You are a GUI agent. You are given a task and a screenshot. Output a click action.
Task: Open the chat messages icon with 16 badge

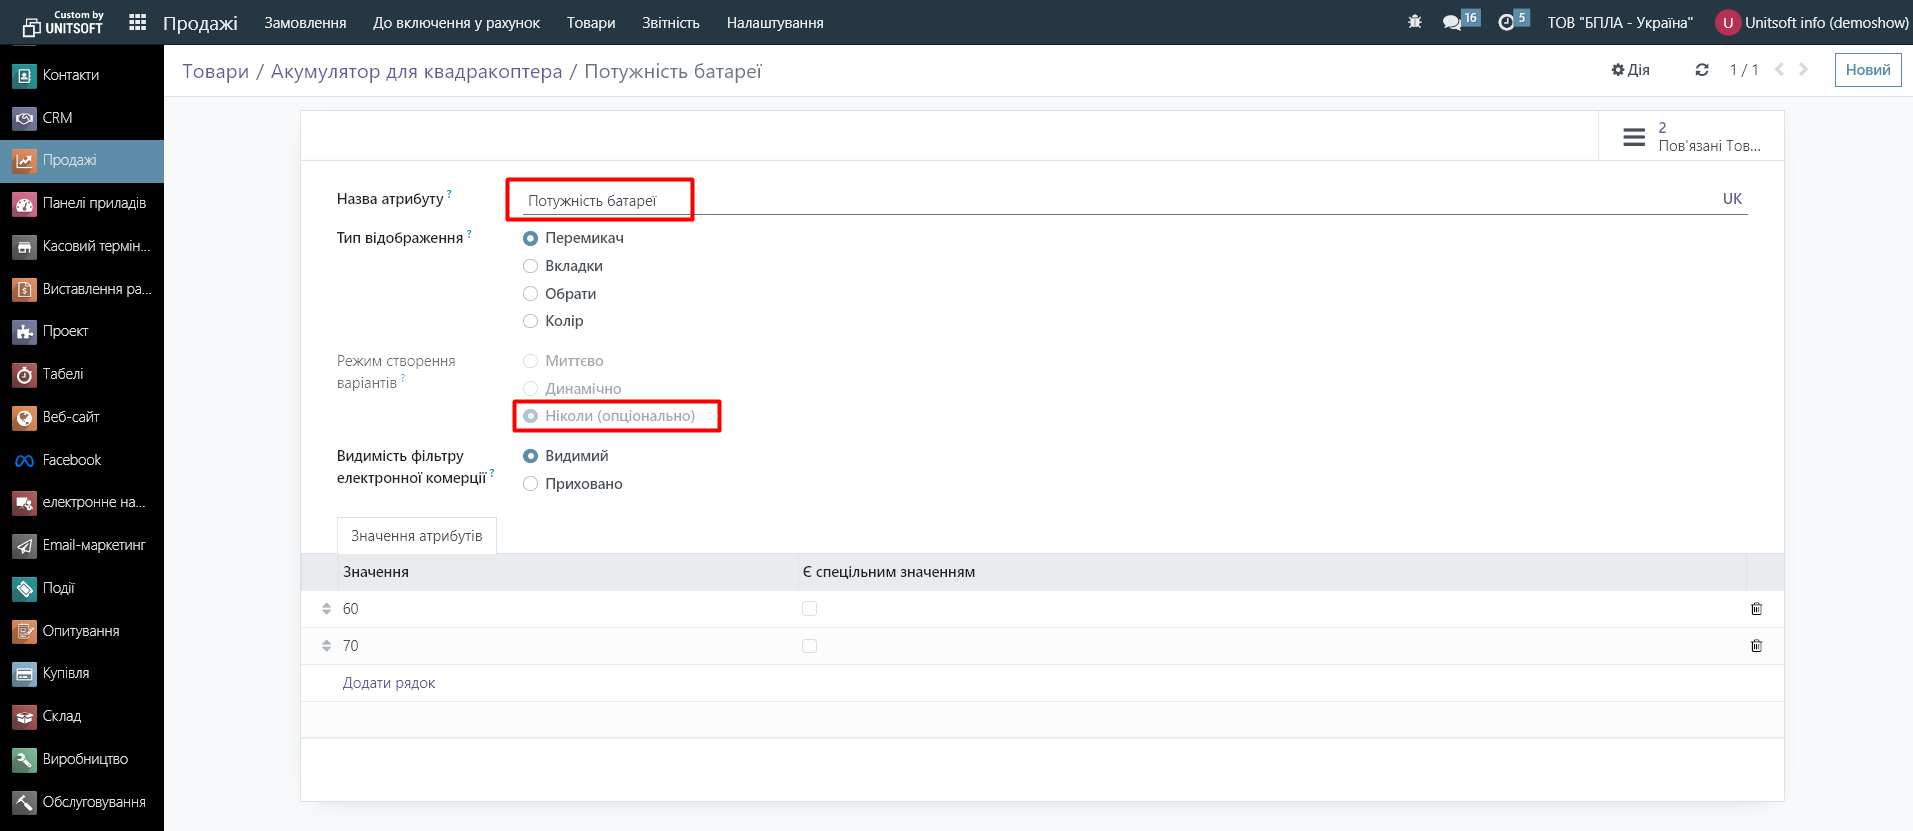tap(1453, 22)
